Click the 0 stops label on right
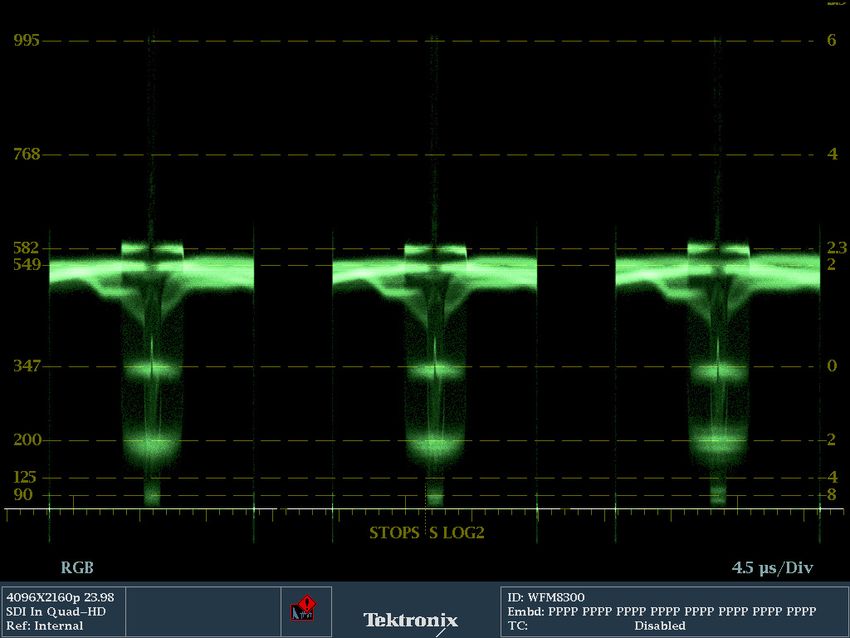The height and width of the screenshot is (638, 850). click(832, 366)
